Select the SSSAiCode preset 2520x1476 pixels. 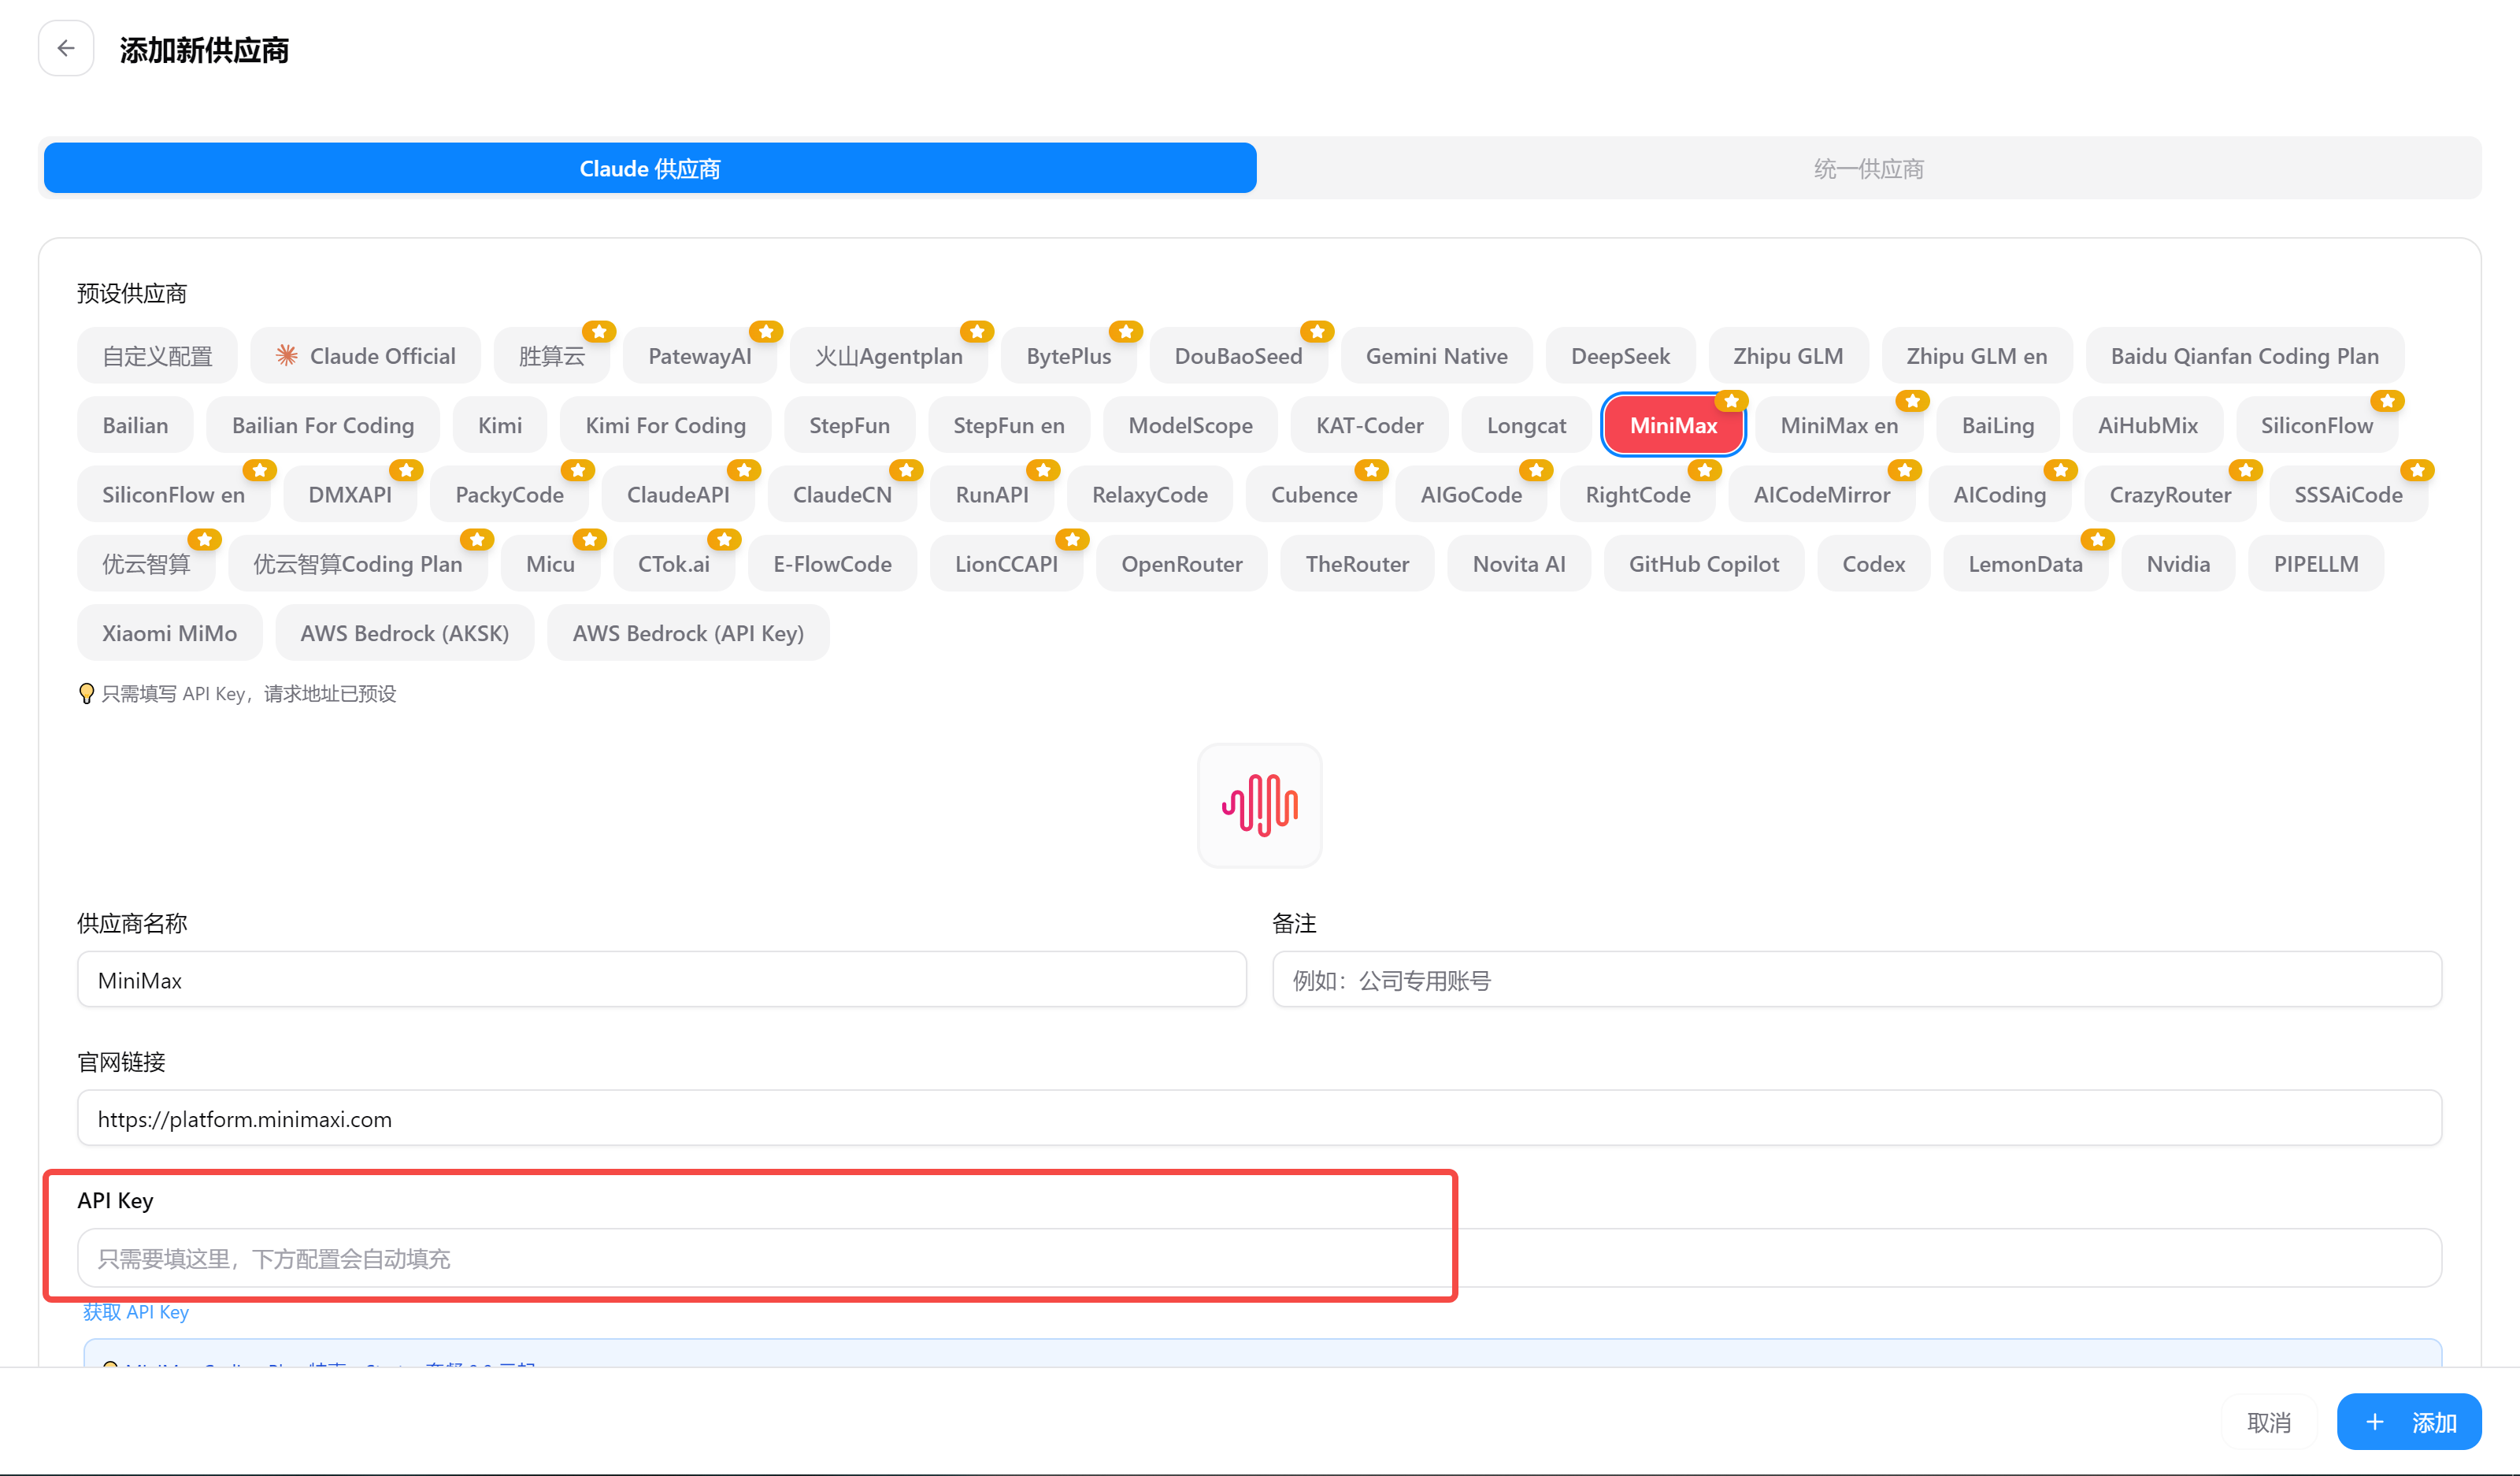2349,494
